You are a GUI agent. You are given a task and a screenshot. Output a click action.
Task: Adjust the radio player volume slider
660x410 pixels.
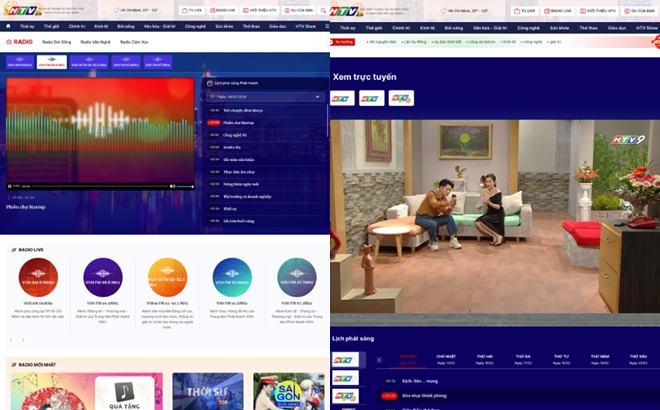tap(185, 186)
